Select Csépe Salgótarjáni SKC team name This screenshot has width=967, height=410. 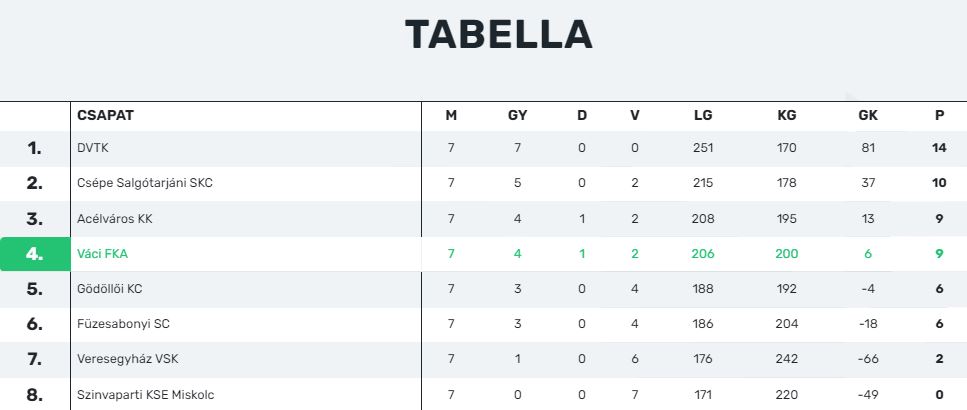[x=145, y=183]
